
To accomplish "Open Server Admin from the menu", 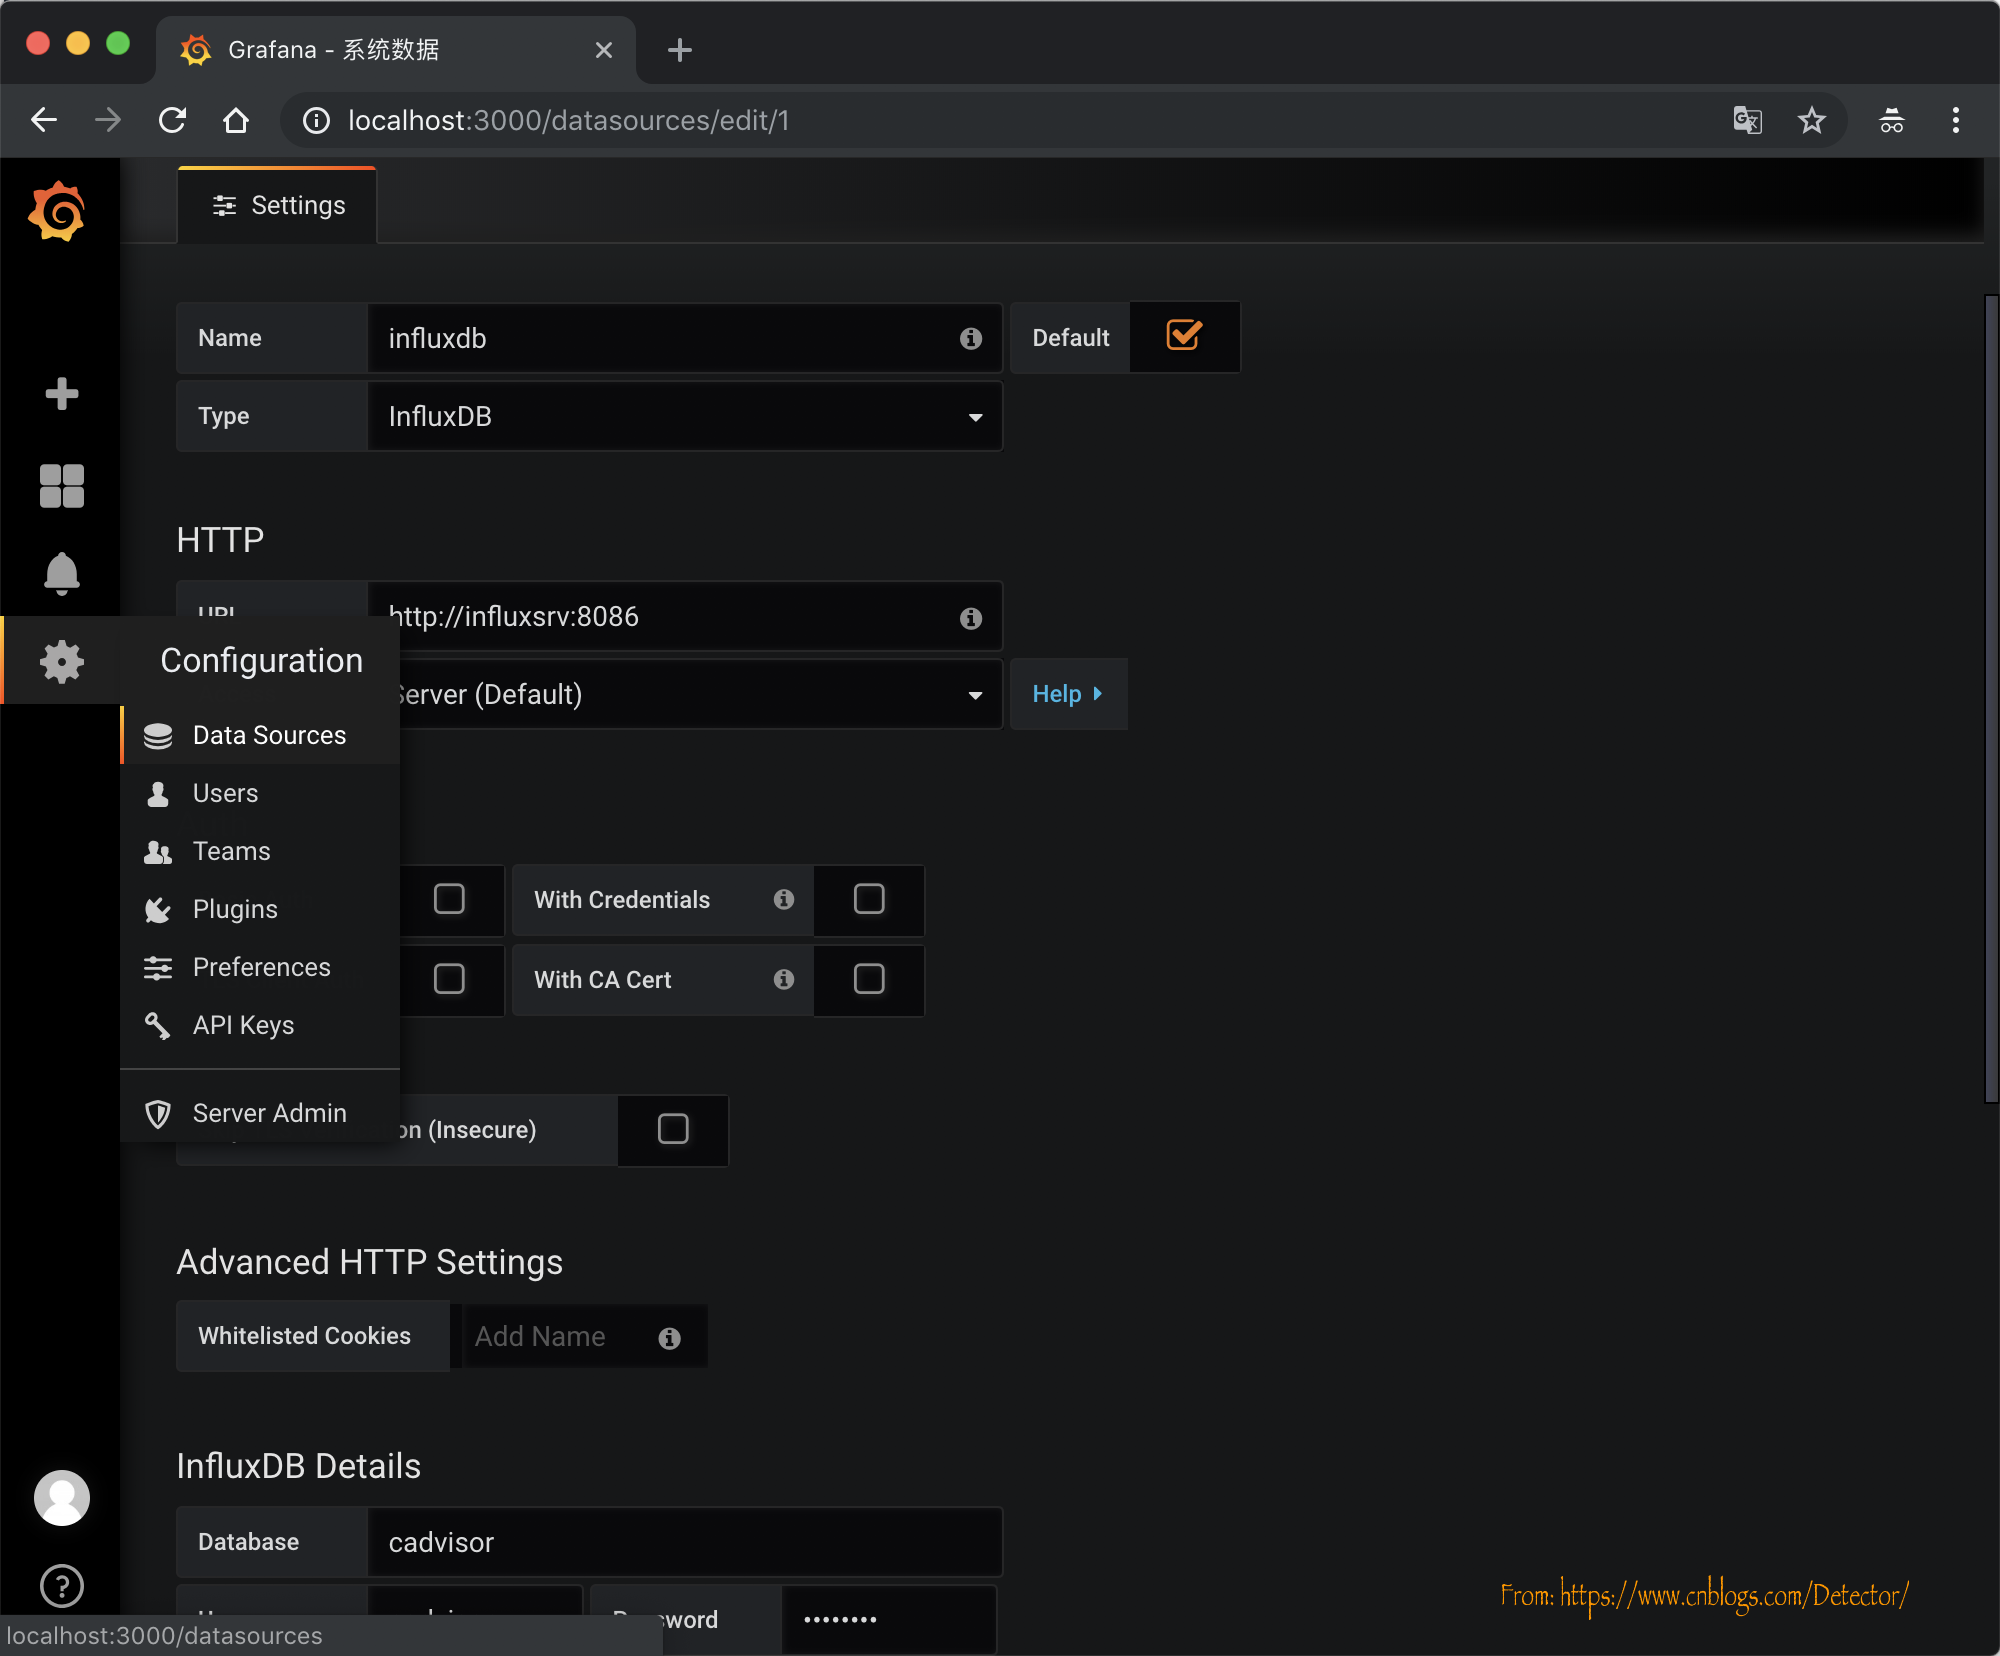I will [x=268, y=1112].
